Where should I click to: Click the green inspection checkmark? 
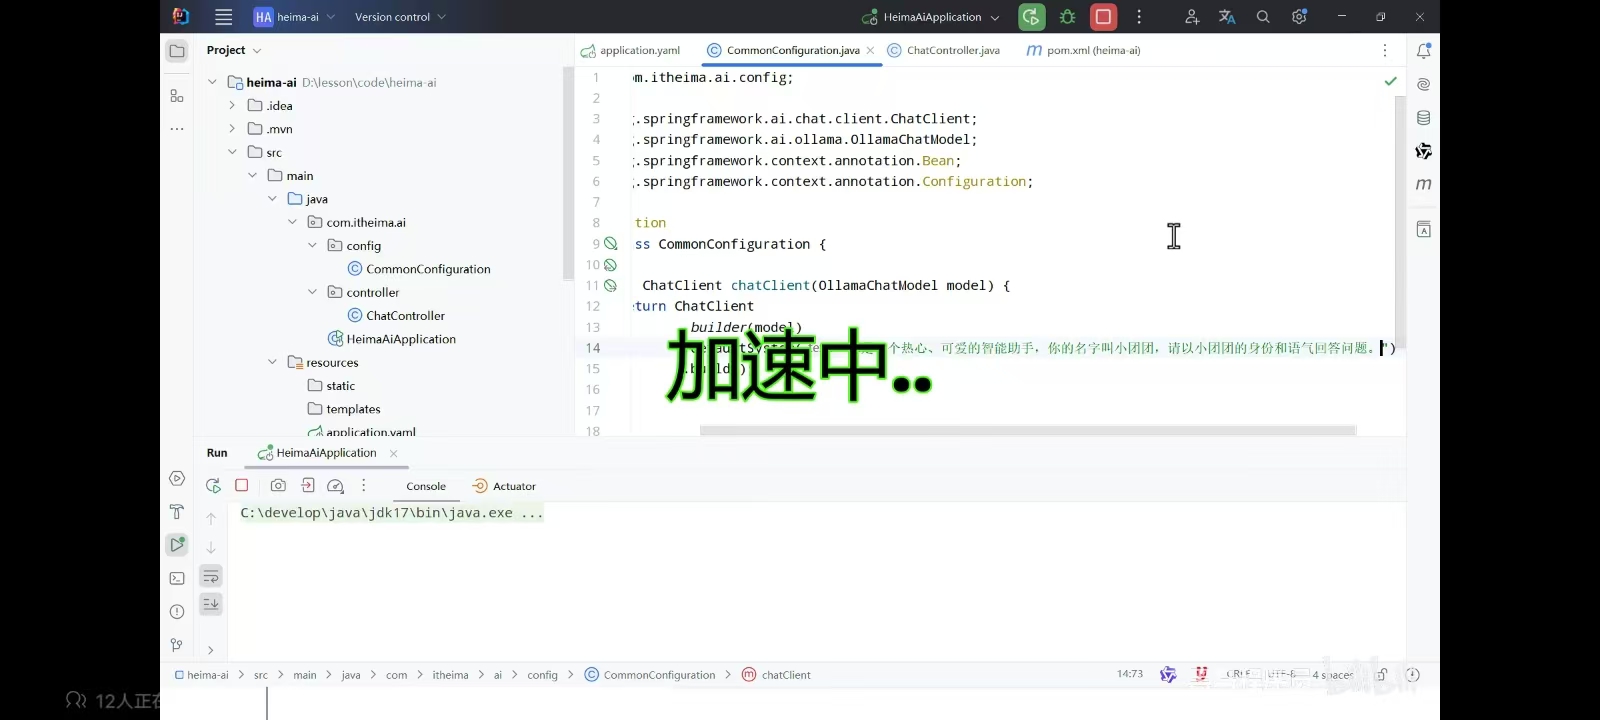(x=1390, y=80)
